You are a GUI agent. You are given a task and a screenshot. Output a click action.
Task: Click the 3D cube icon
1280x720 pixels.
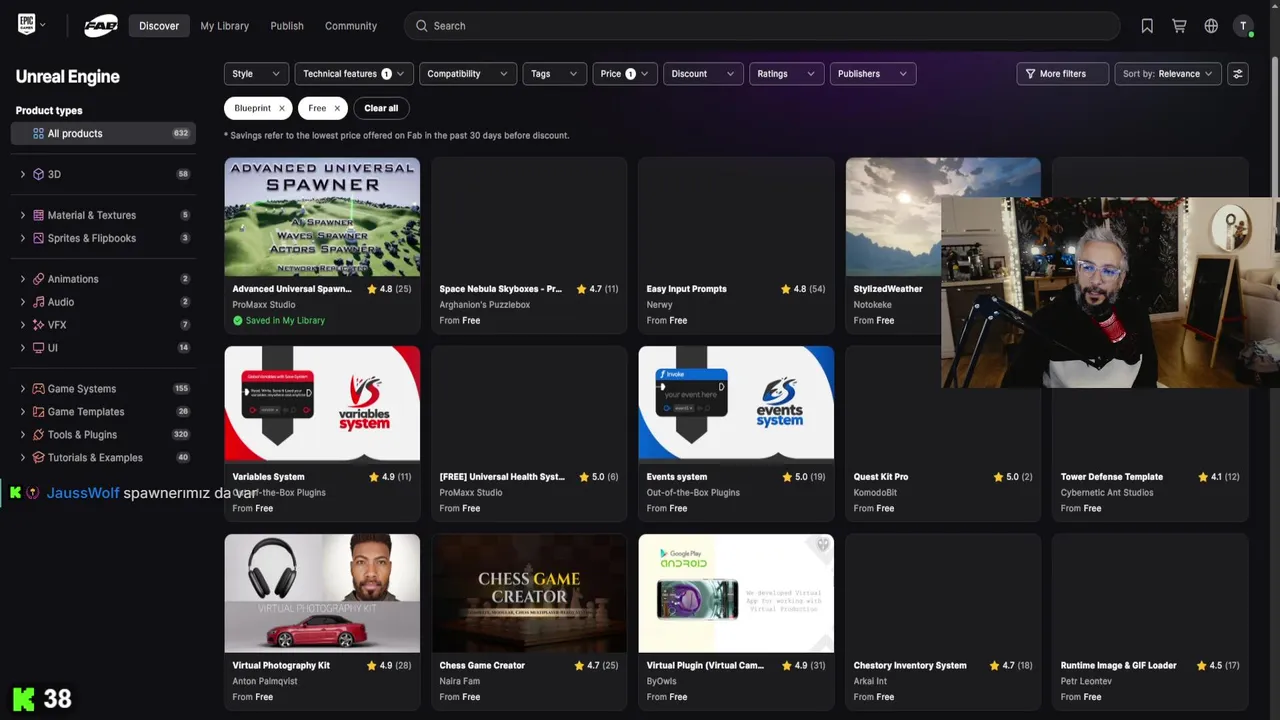click(x=38, y=174)
